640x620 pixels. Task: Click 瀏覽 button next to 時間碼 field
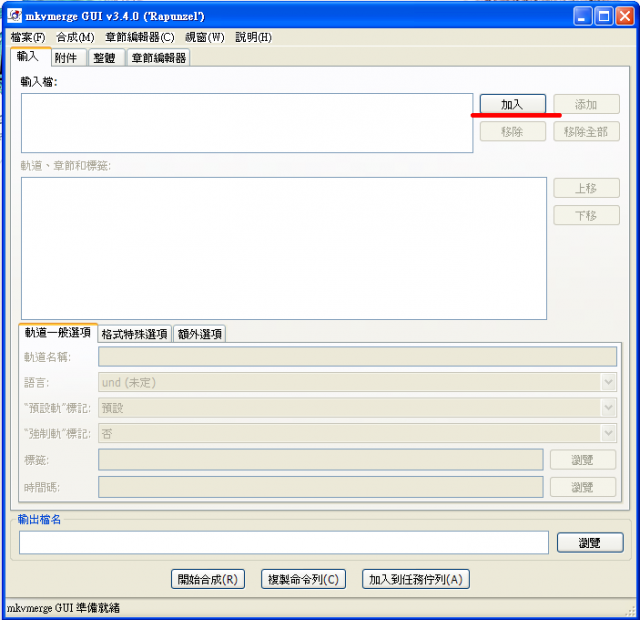583,487
